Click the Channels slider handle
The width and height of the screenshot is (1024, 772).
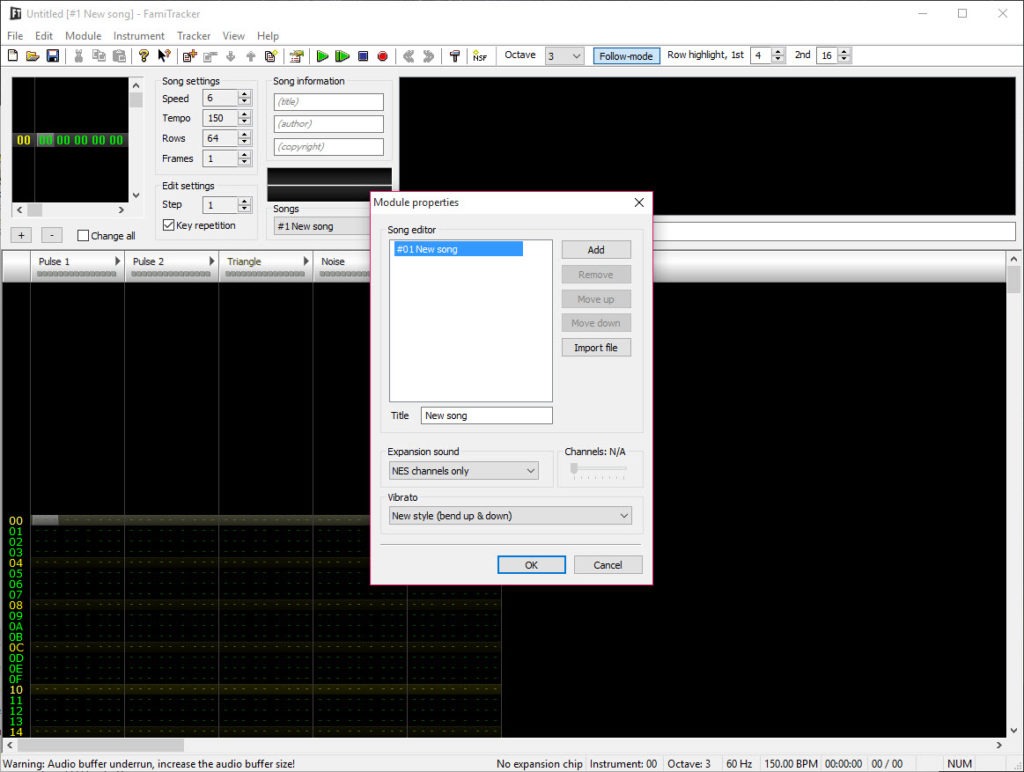574,468
